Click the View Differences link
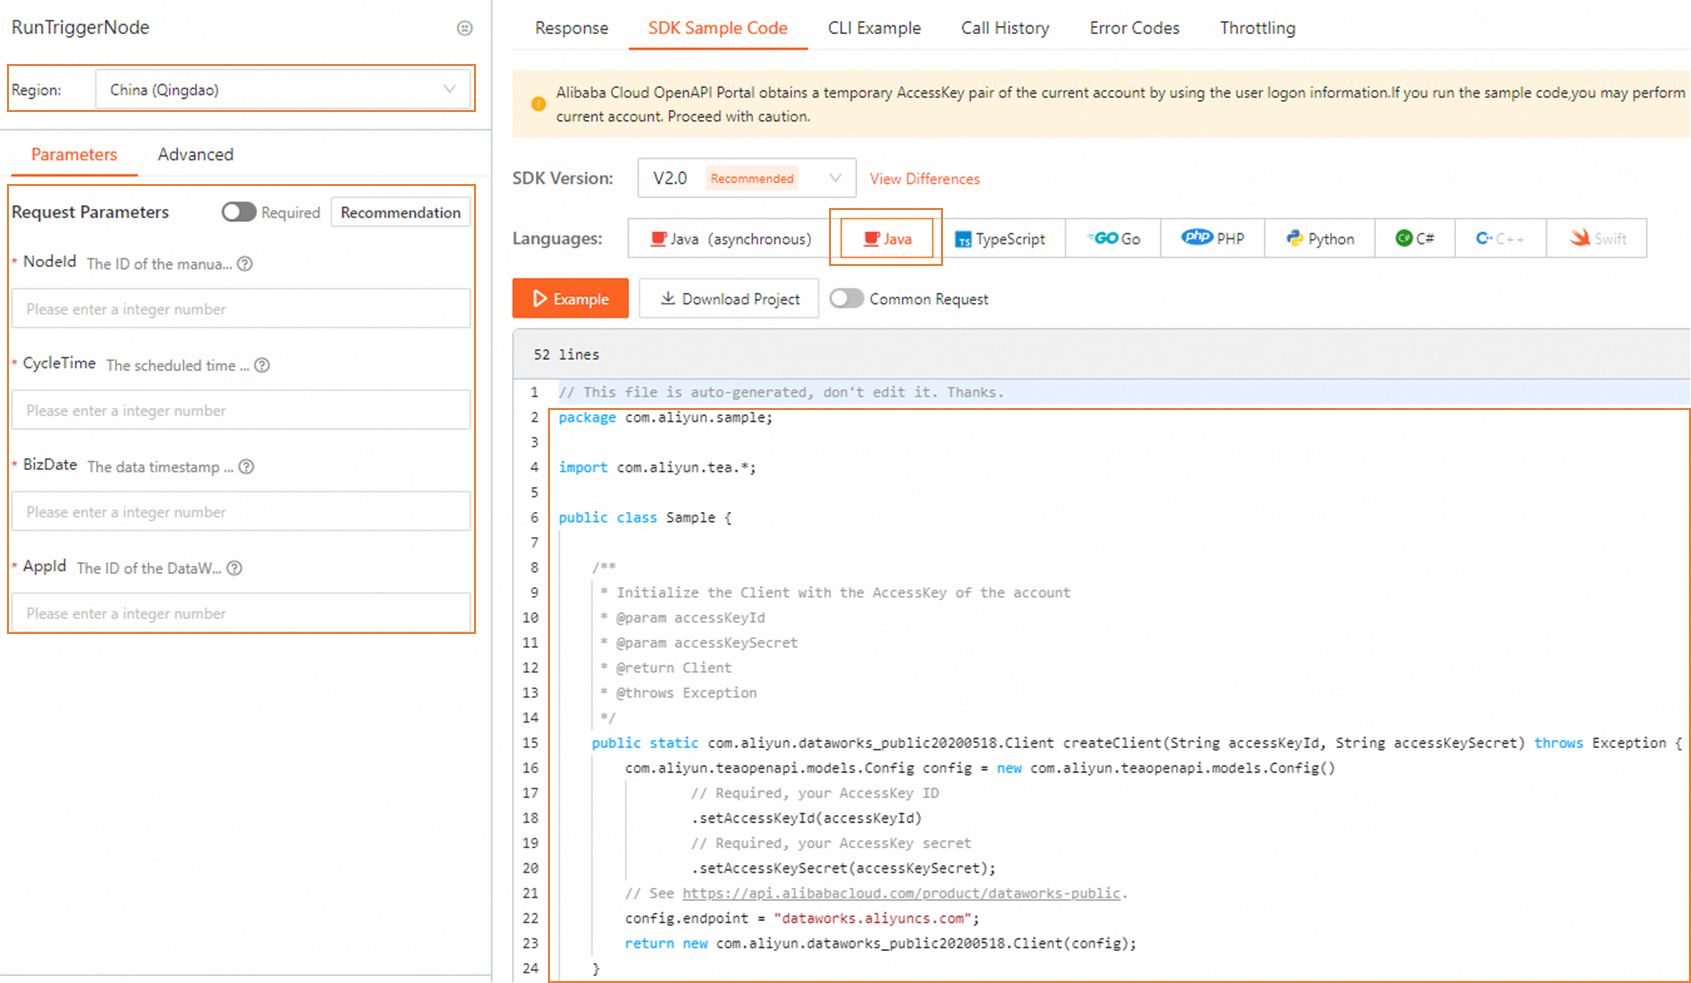The height and width of the screenshot is (983, 1691). tap(924, 178)
